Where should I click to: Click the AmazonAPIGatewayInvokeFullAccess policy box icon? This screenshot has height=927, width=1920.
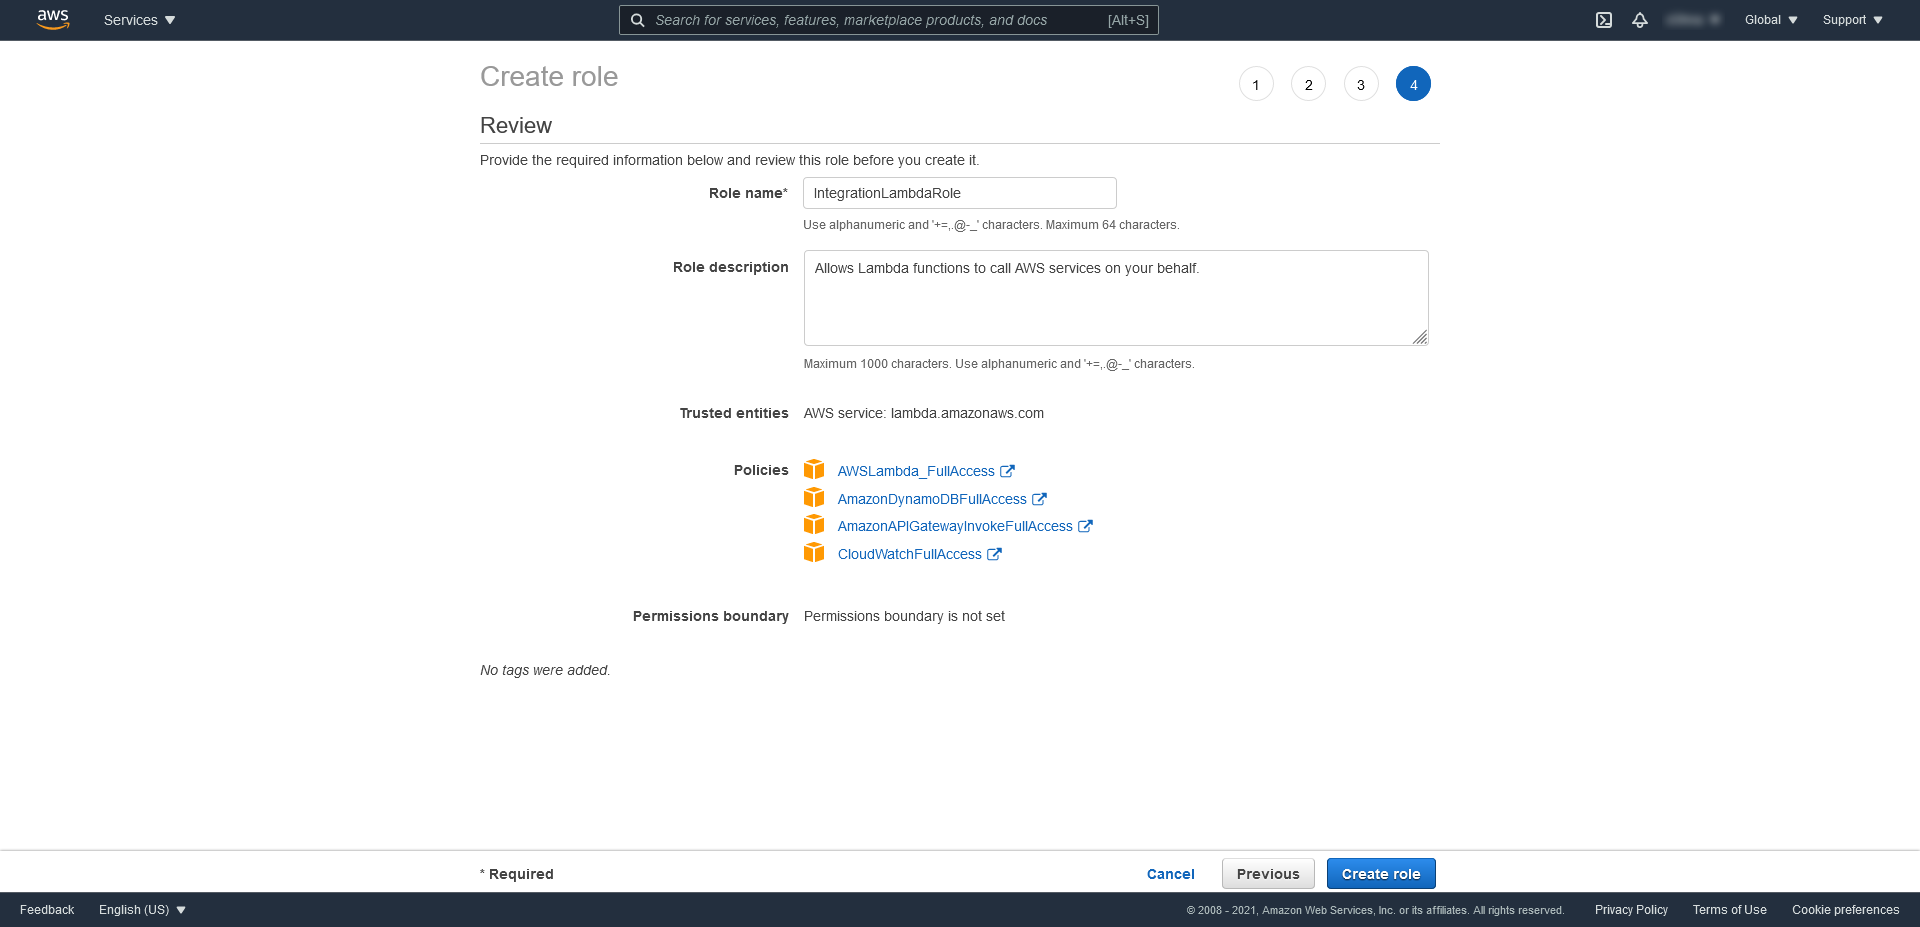coord(814,525)
